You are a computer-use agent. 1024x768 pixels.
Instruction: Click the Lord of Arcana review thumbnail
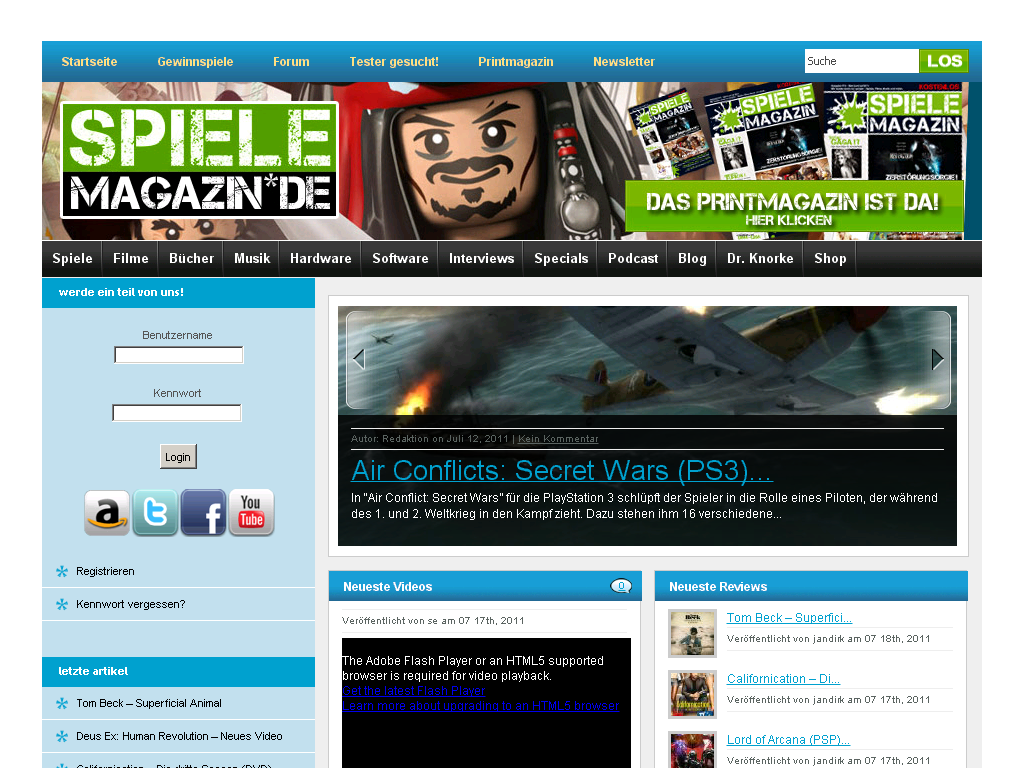point(692,750)
